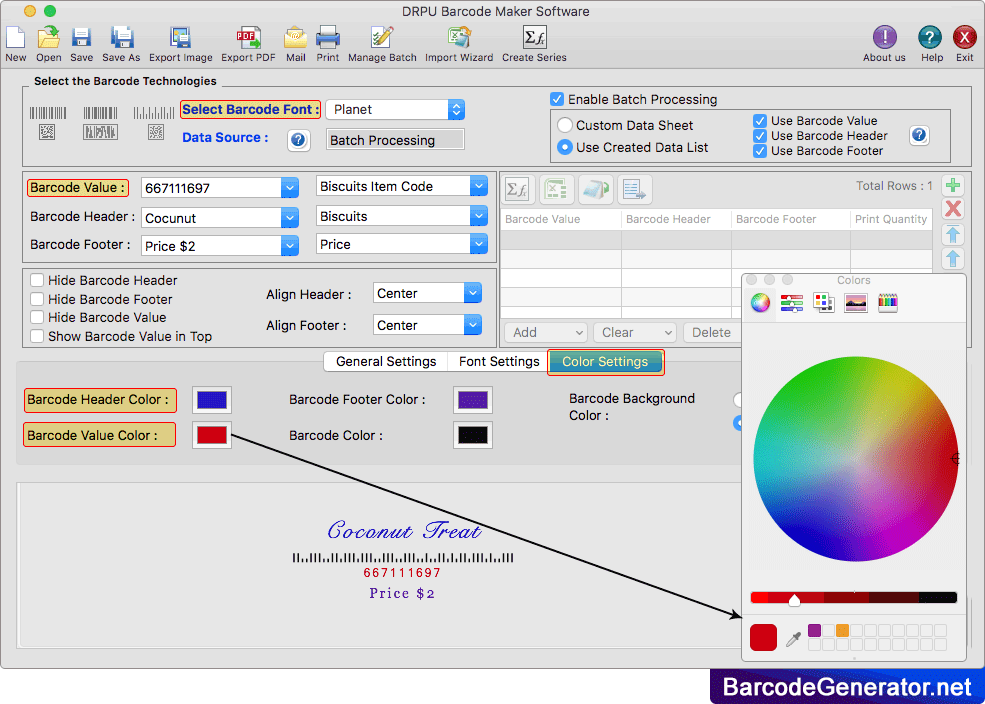Click the Add dropdown button
This screenshot has height=704, width=985.
[546, 333]
